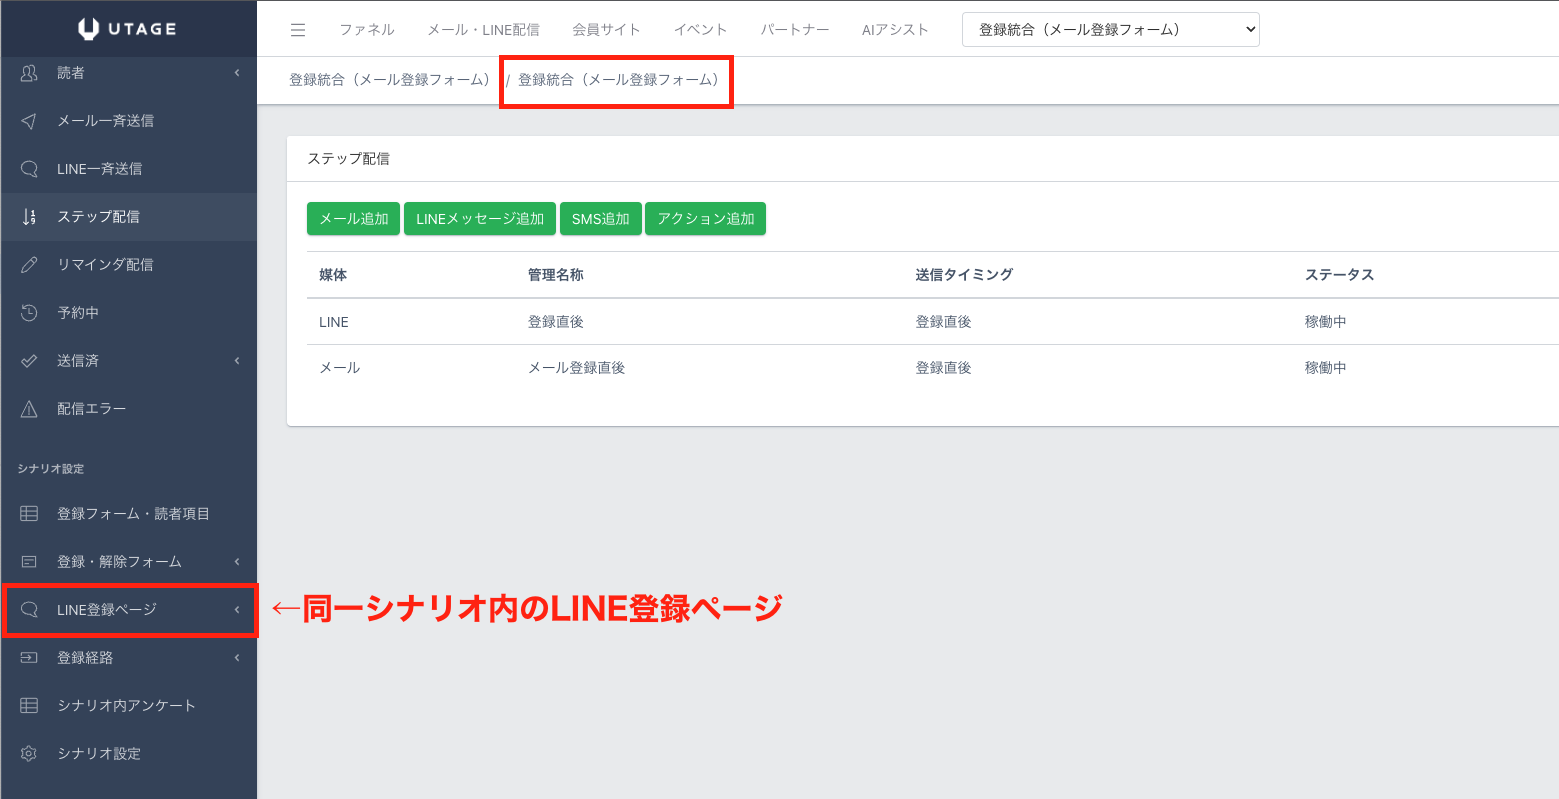Expand the 送信済 sidebar submenu
Image resolution: width=1559 pixels, height=799 pixels.
click(237, 361)
